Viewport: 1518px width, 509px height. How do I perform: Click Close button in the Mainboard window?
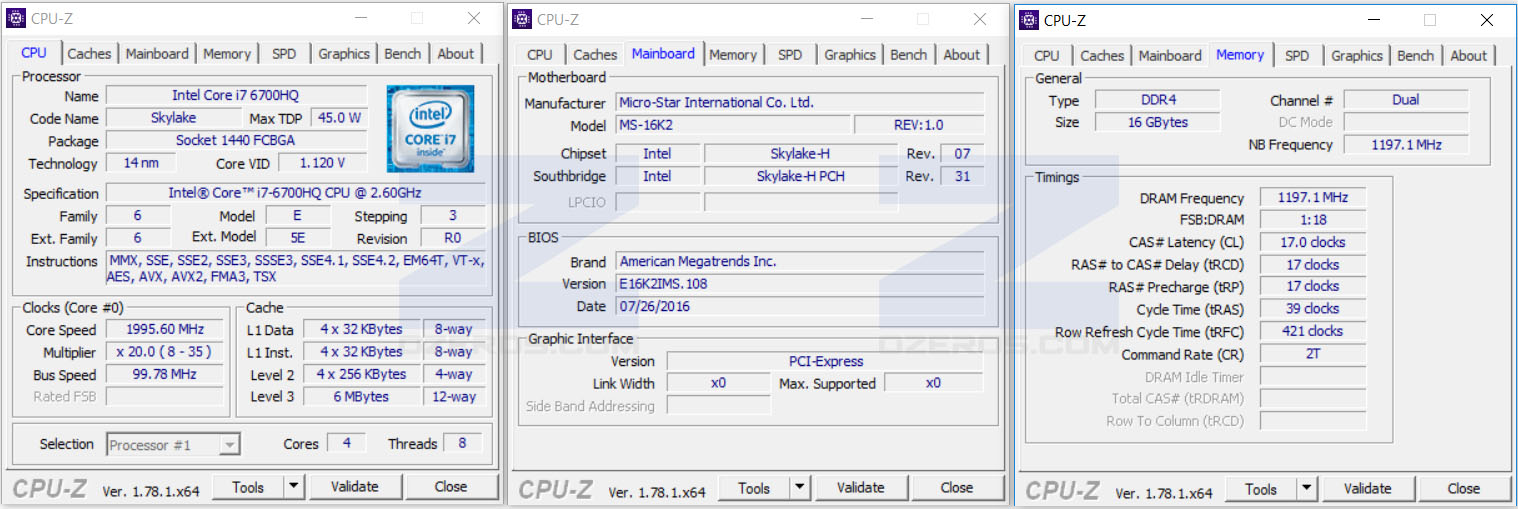957,488
